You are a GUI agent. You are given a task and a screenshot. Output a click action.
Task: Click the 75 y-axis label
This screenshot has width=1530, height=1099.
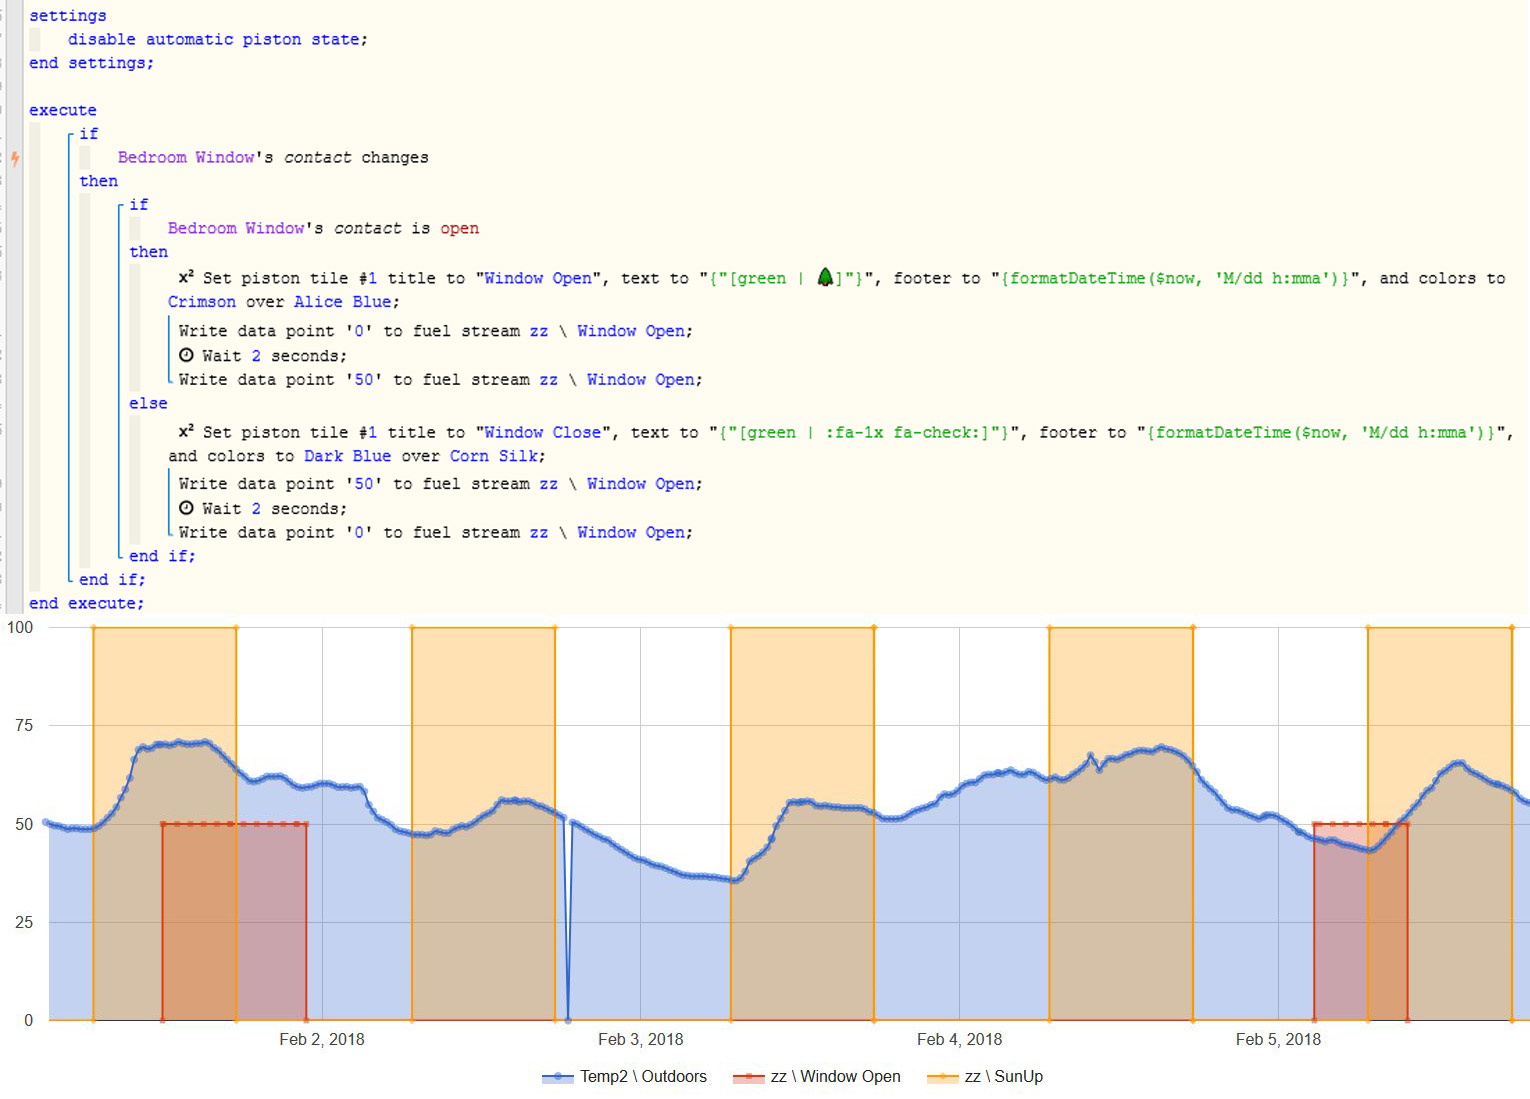click(24, 726)
